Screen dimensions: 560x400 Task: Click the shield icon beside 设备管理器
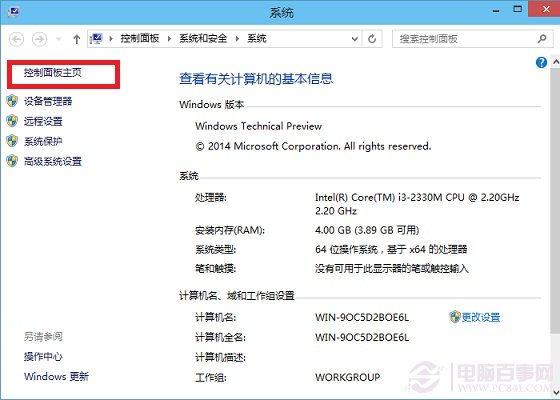pos(12,101)
